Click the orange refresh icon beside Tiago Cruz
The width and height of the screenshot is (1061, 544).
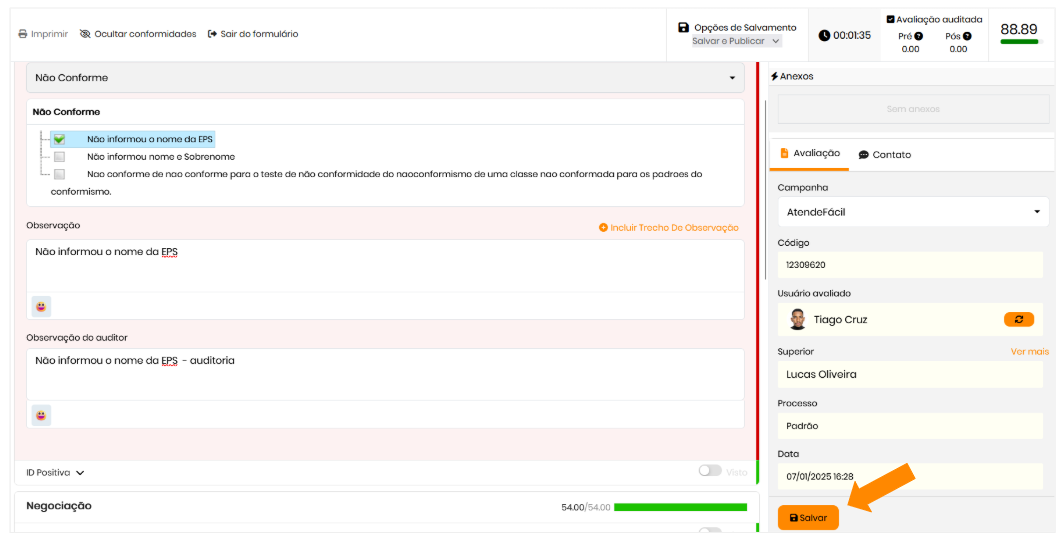point(1018,319)
